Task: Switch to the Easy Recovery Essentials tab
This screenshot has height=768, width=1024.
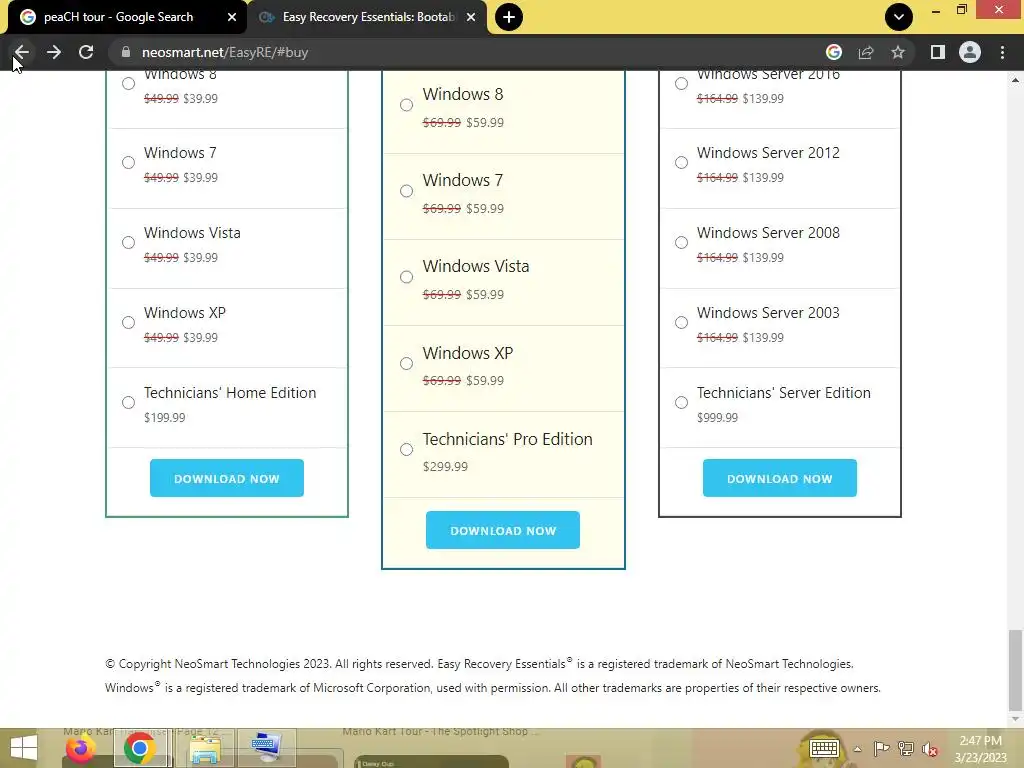Action: tap(368, 17)
